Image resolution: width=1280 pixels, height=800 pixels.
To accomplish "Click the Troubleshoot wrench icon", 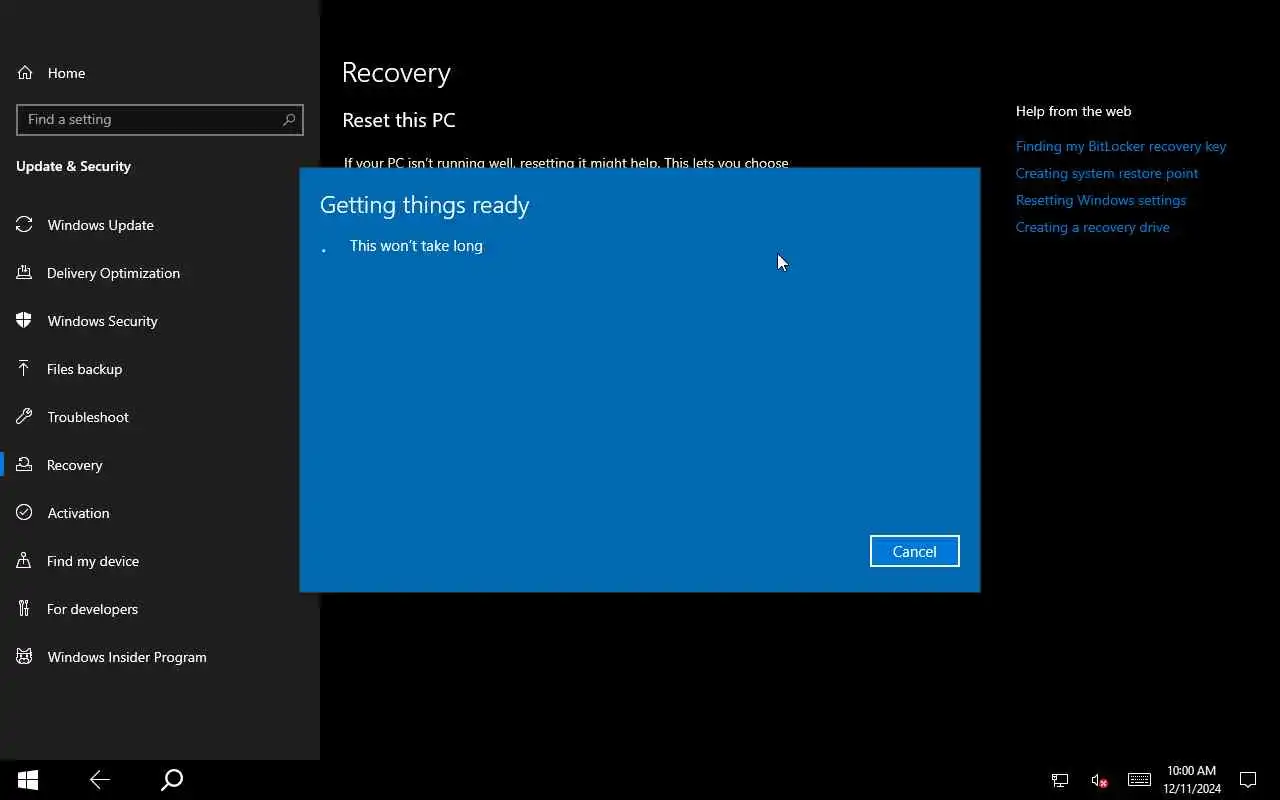I will click(x=24, y=417).
